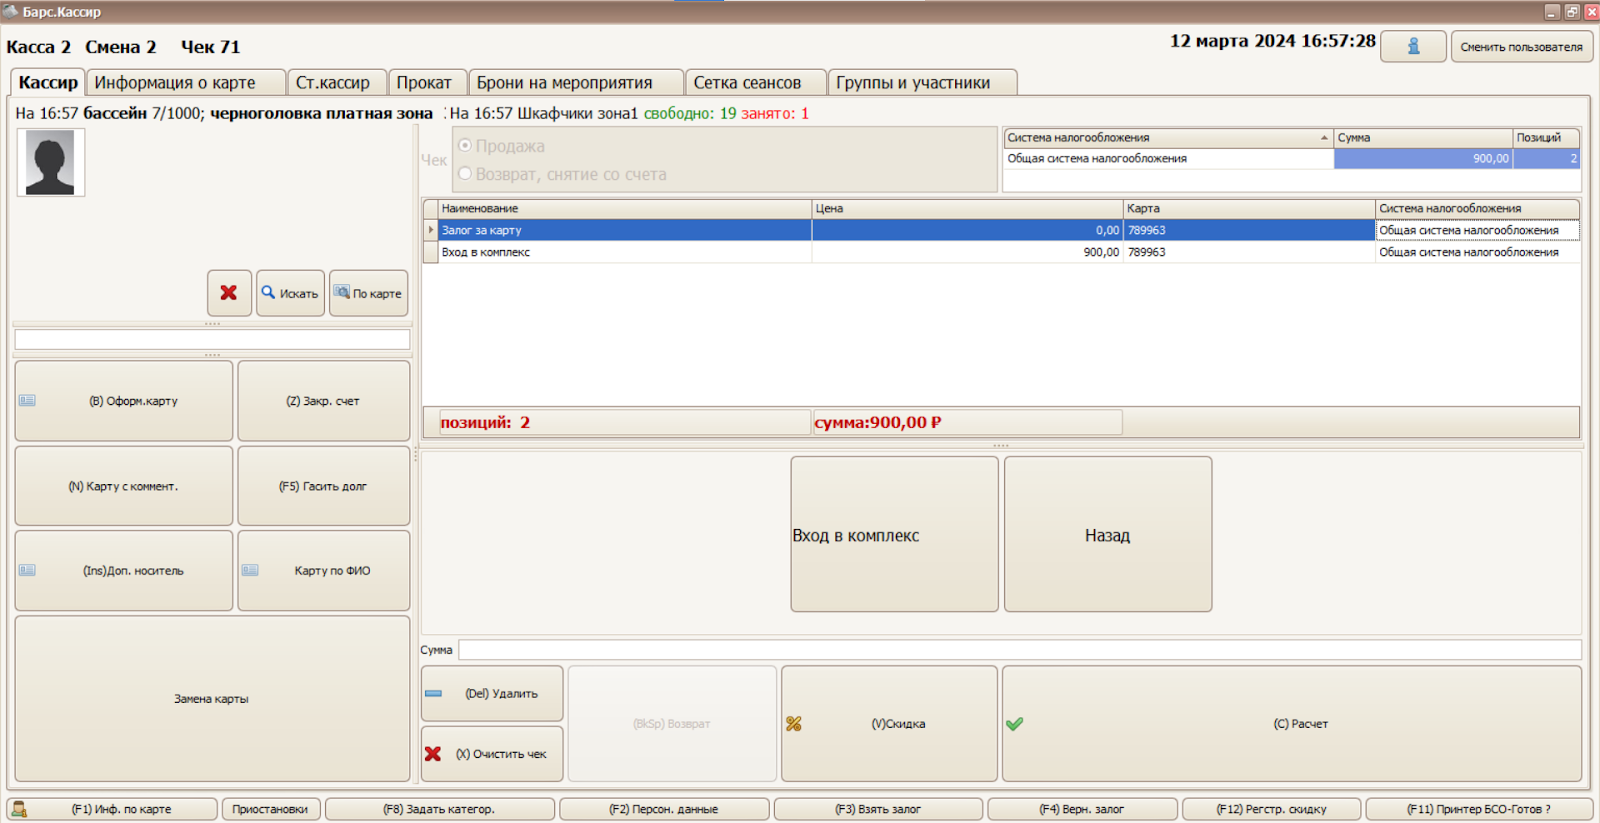Image resolution: width=1600 pixels, height=823 pixels.
Task: Clear receipt with (X) Очистить чек
Action: (x=492, y=754)
